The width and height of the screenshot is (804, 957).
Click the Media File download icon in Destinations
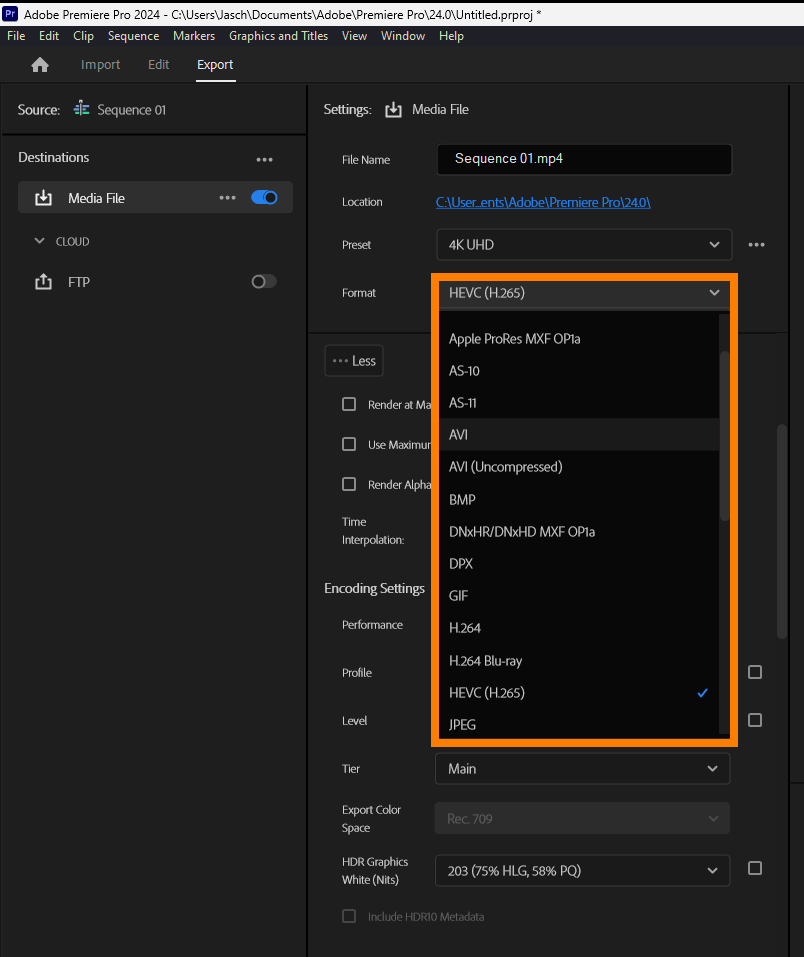43,198
